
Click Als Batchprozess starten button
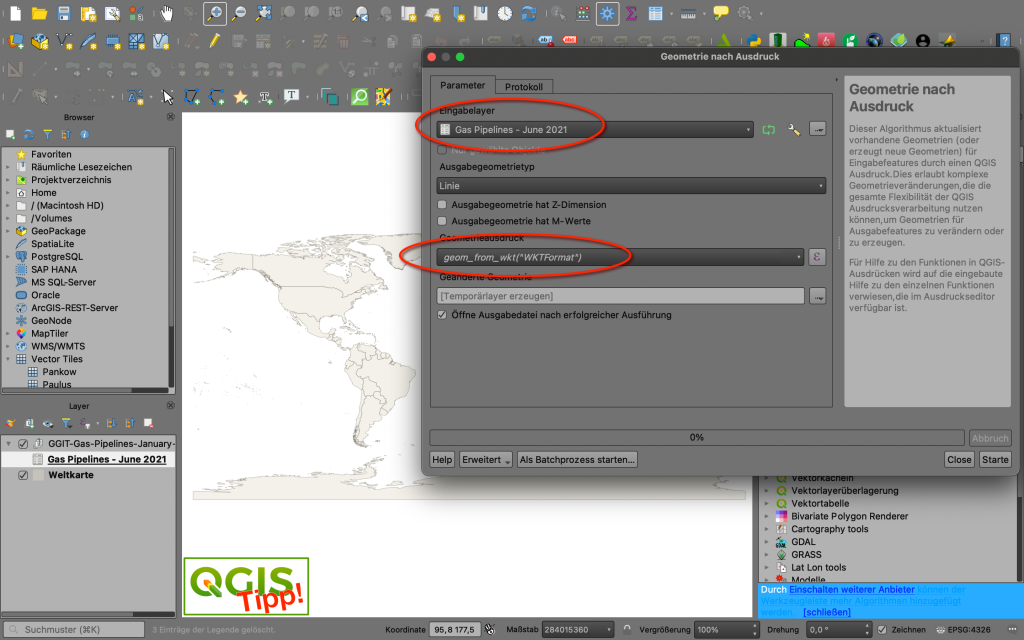tap(577, 460)
